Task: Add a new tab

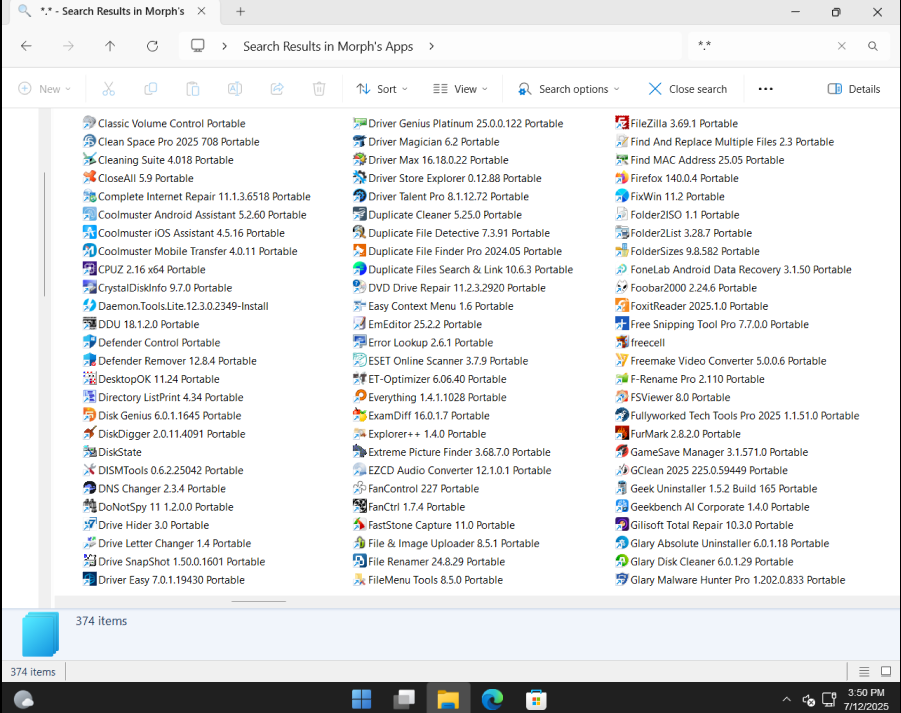Action: (240, 11)
